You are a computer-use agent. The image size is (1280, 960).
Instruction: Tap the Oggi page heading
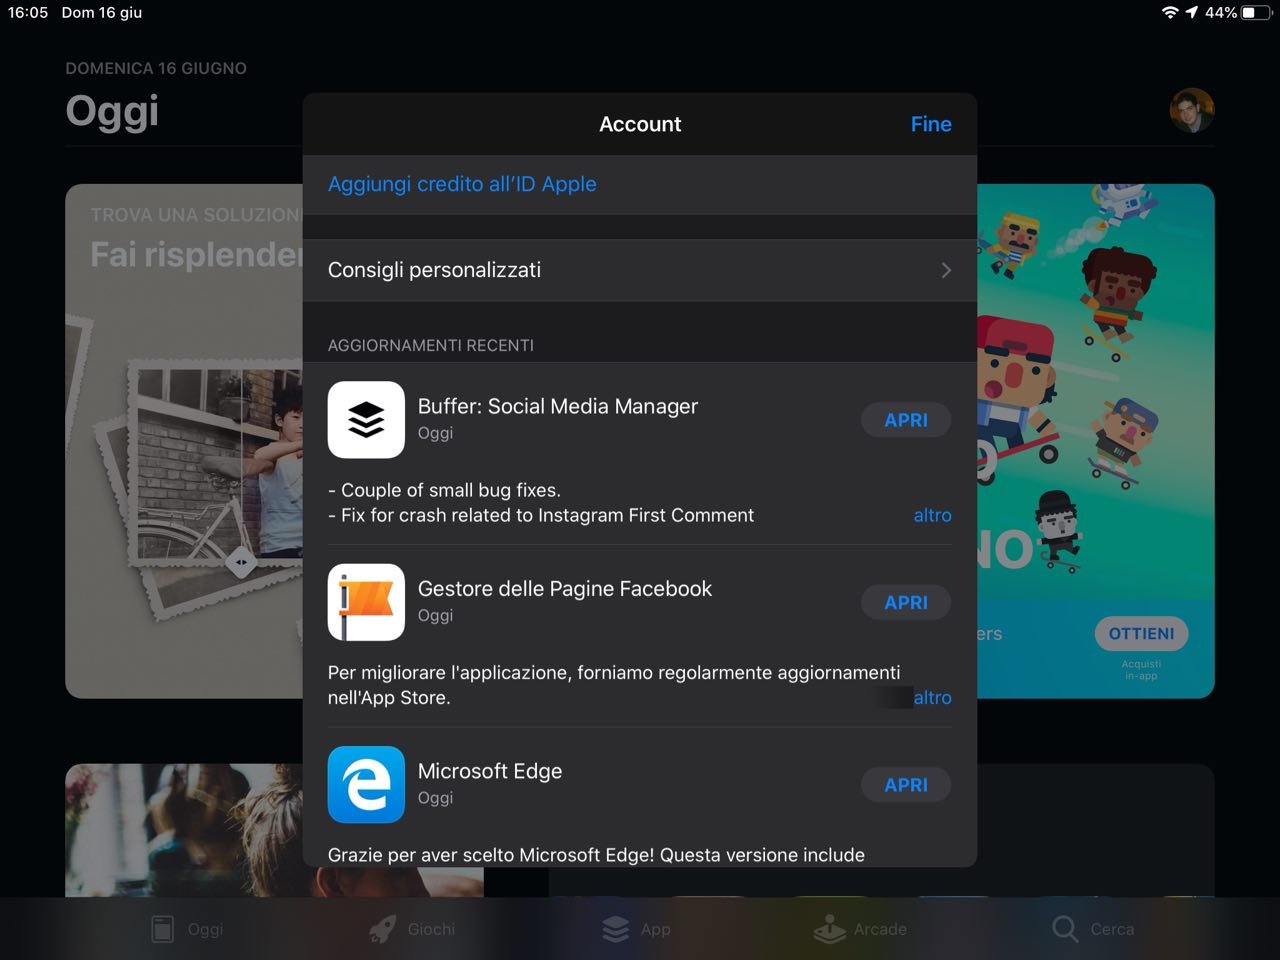click(x=112, y=111)
